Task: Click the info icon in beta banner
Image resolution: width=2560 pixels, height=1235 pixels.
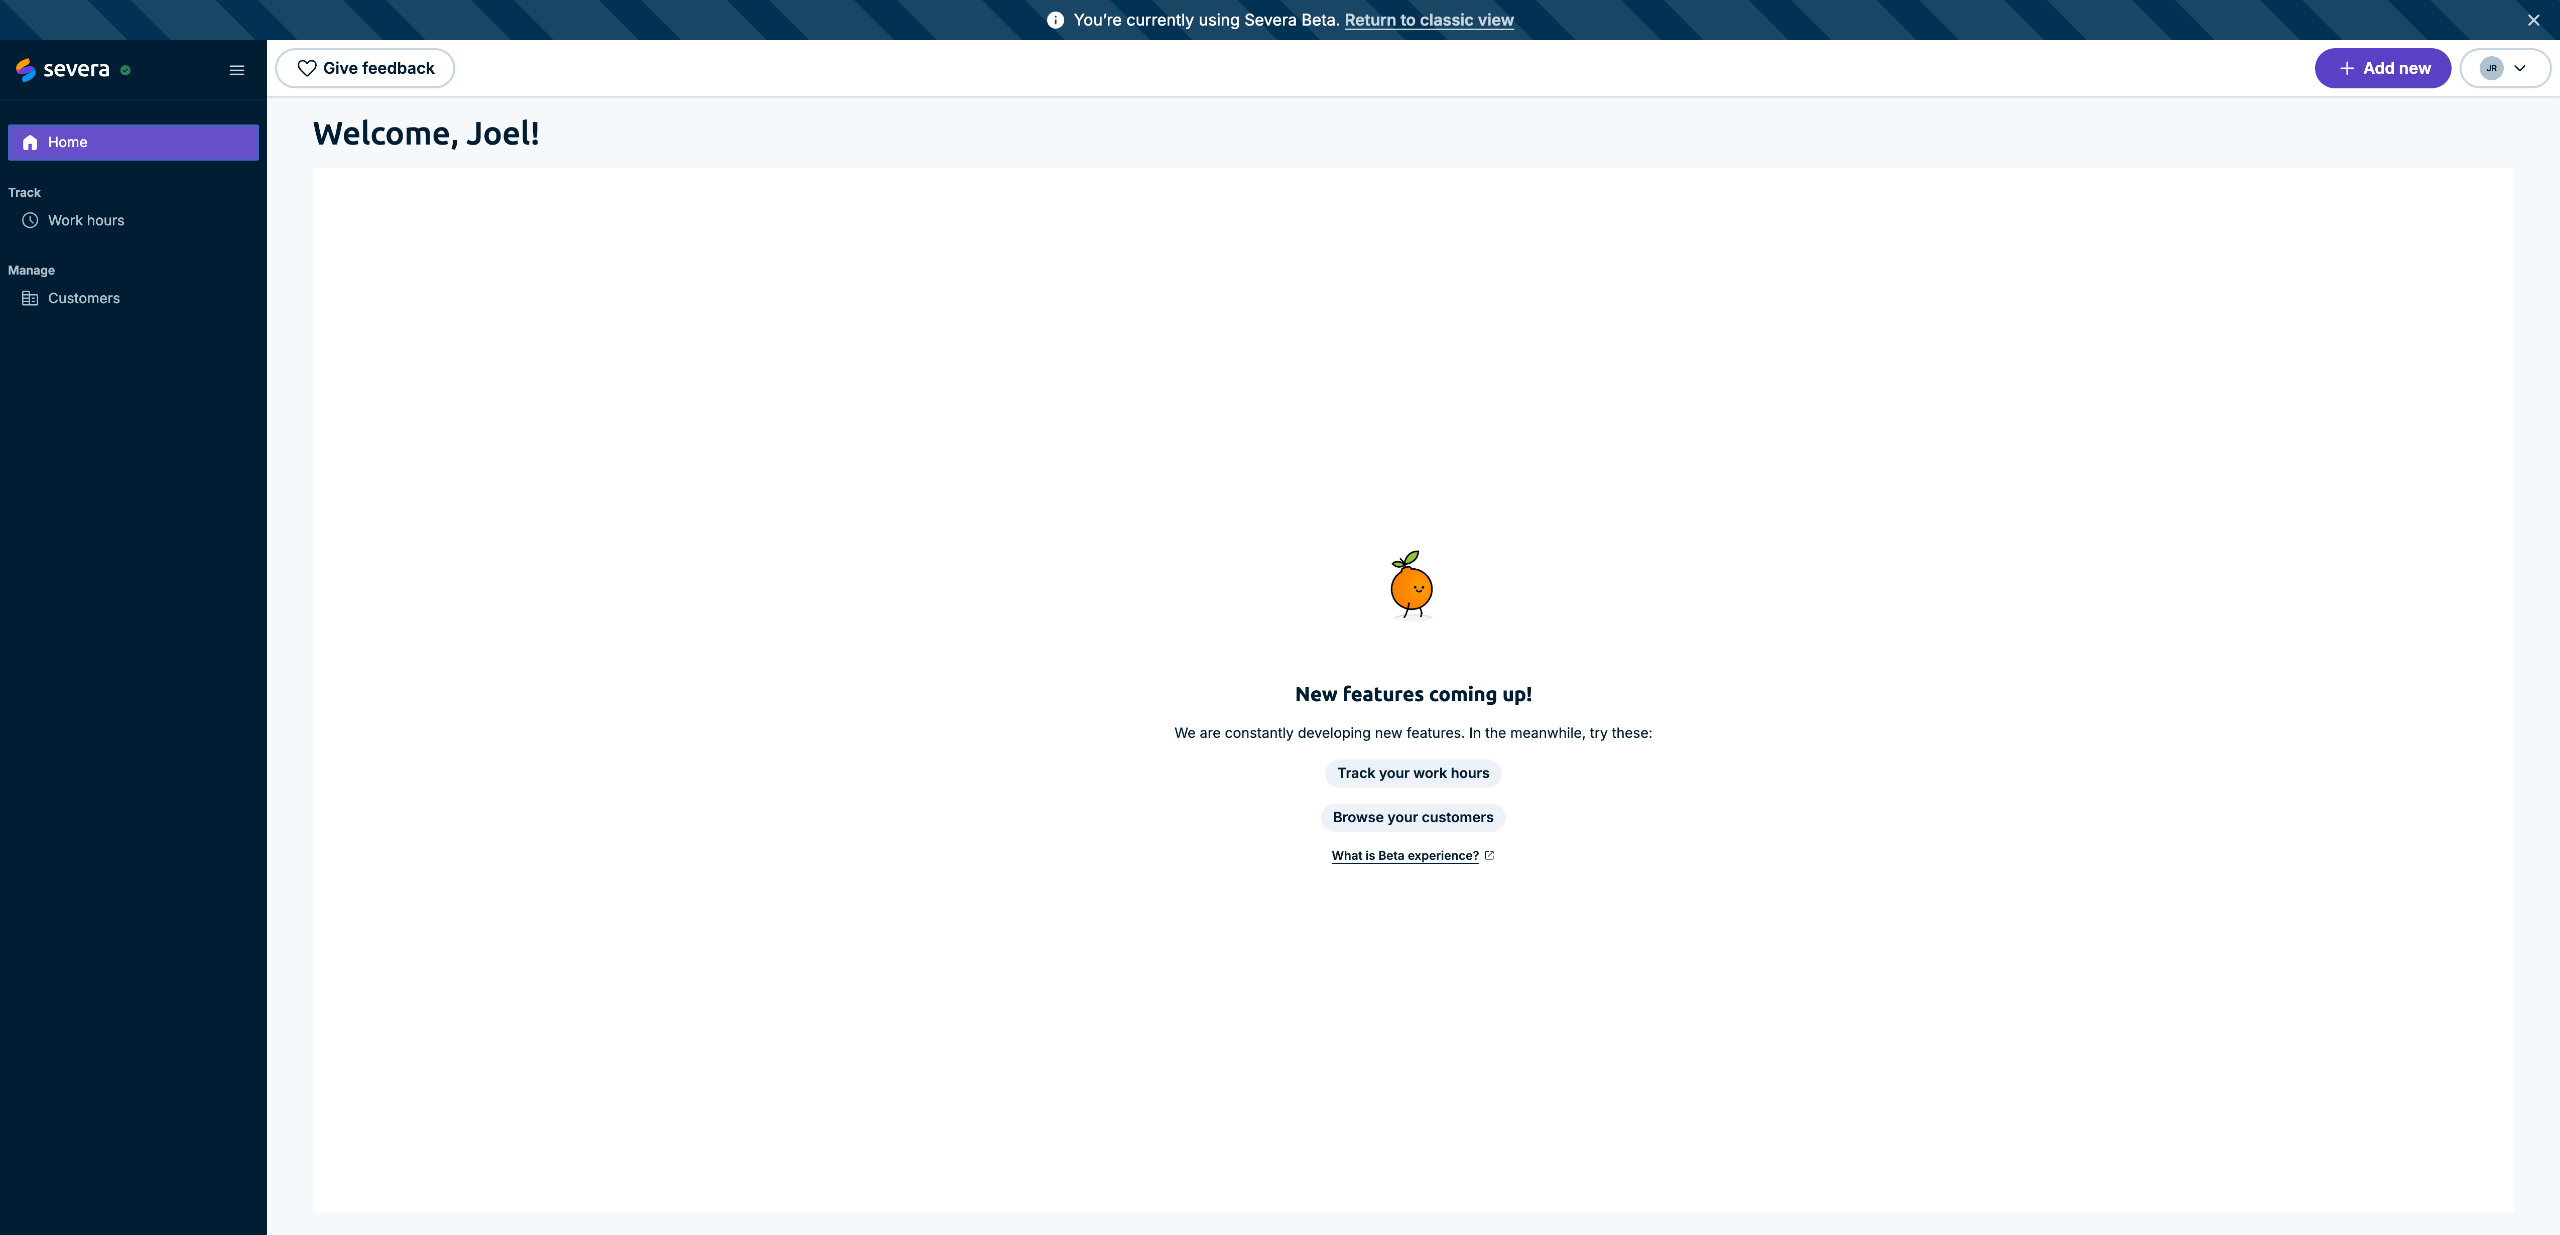Action: coord(1055,20)
